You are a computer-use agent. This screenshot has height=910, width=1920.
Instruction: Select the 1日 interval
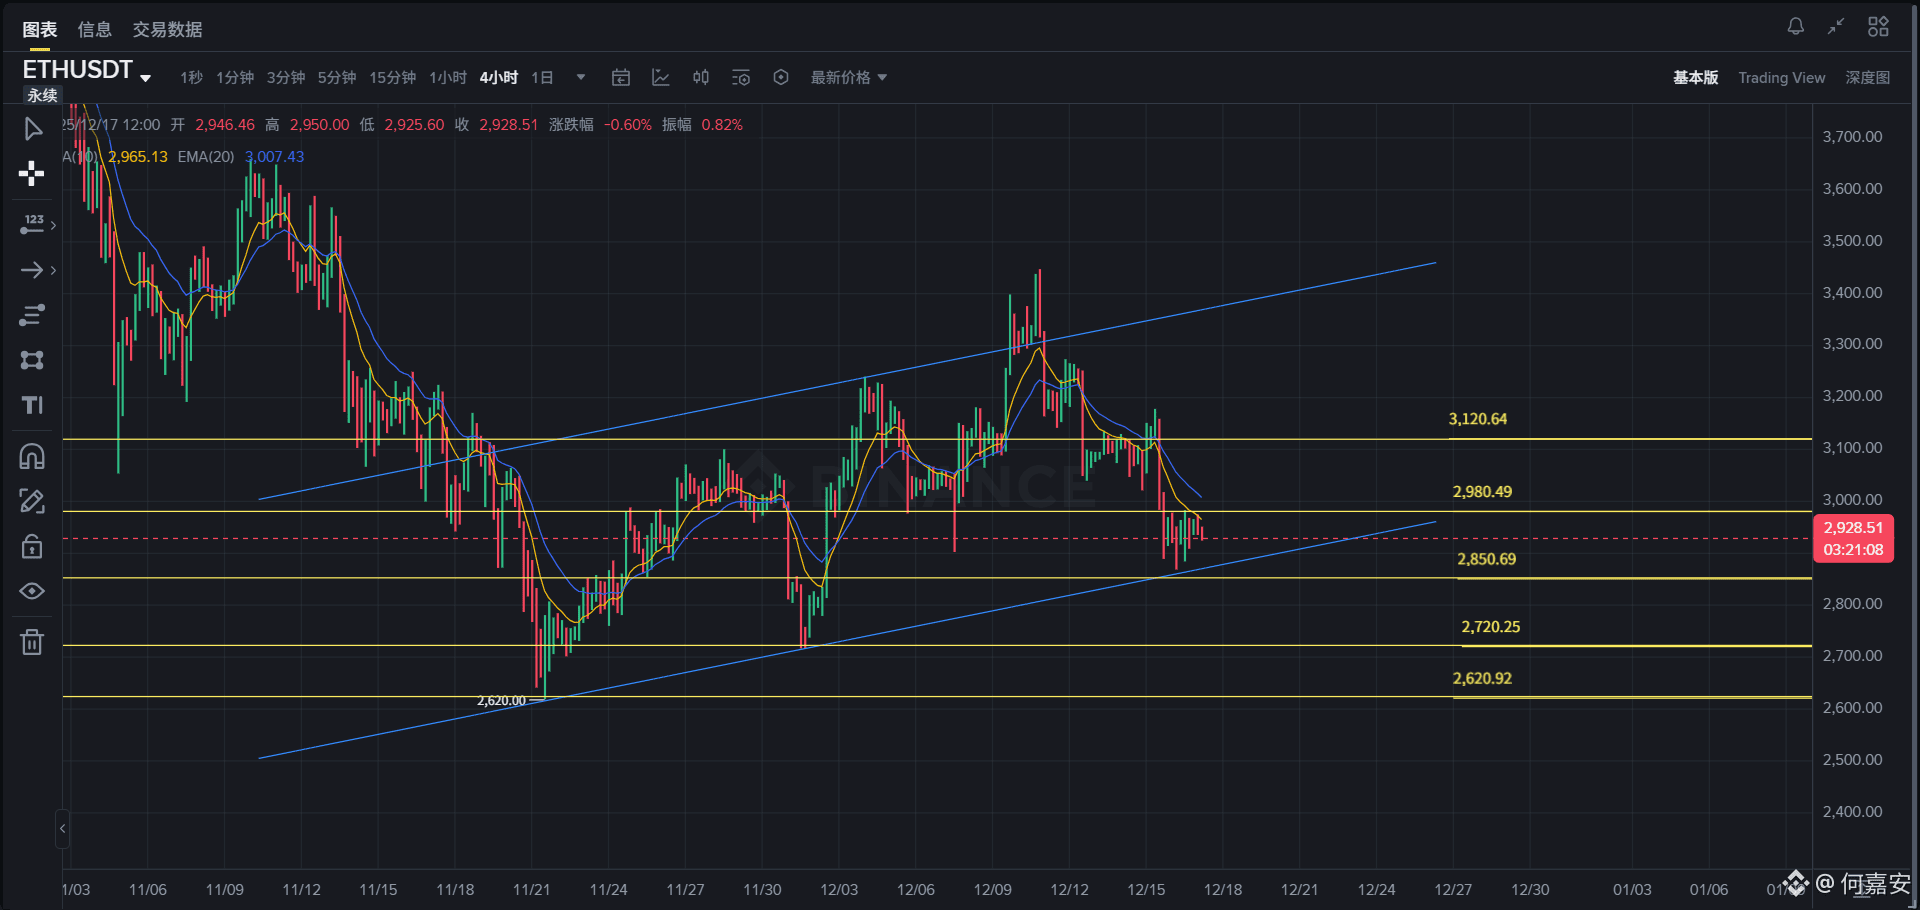point(542,77)
